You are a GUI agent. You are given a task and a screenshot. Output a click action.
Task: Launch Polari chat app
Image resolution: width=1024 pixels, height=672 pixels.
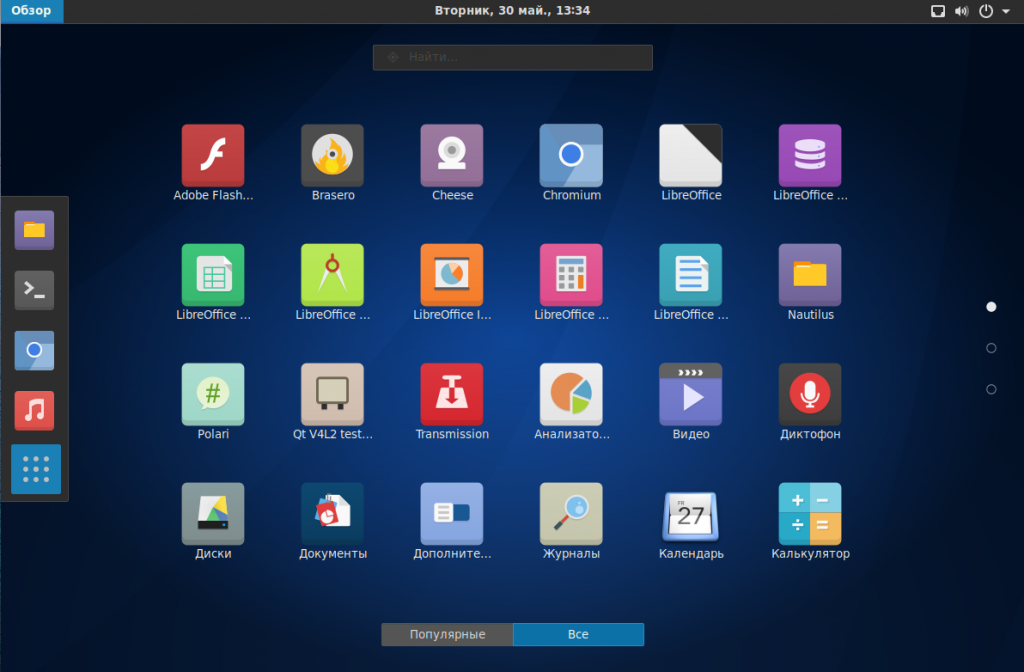tap(213, 394)
